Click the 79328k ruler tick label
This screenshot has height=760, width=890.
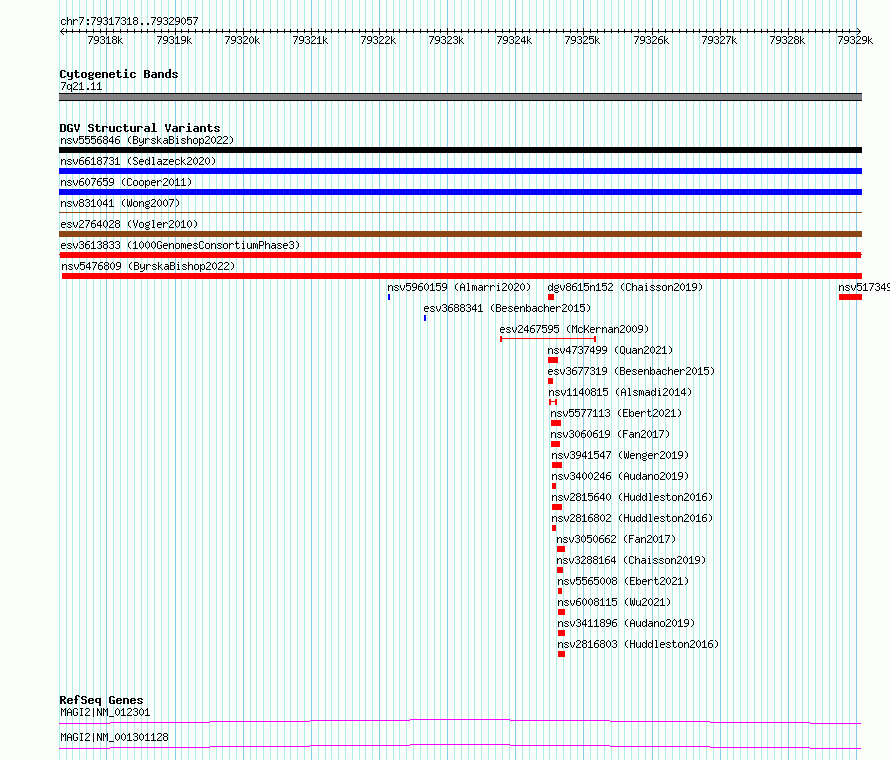787,40
